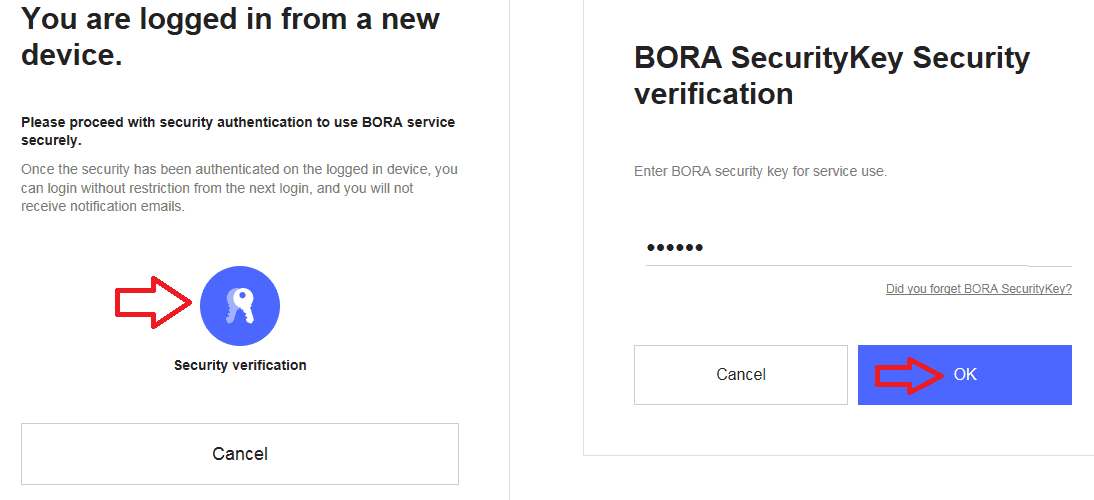
Task: Select the red arrow pointing at key icon
Action: click(153, 302)
